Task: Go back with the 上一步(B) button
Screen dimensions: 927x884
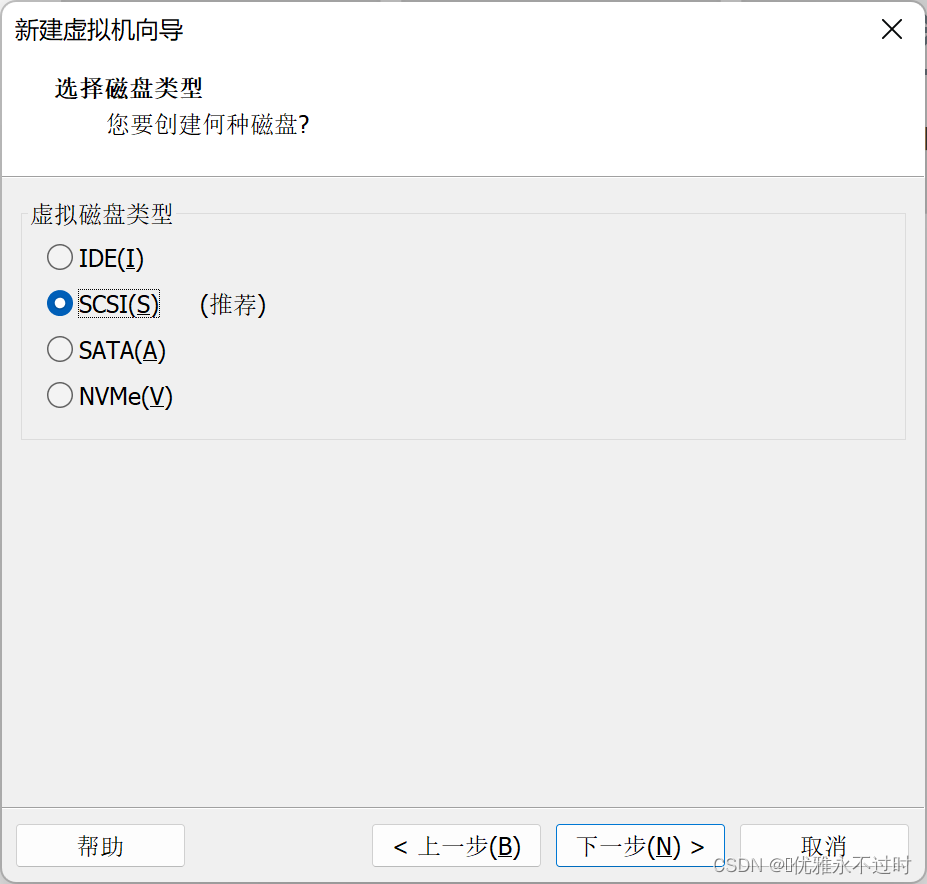Action: (456, 846)
